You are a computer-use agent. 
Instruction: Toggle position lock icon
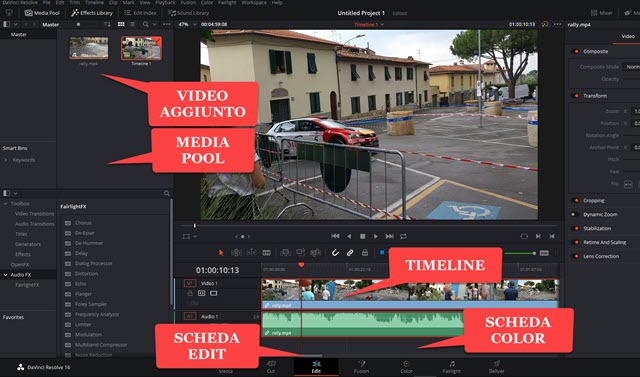[x=364, y=253]
